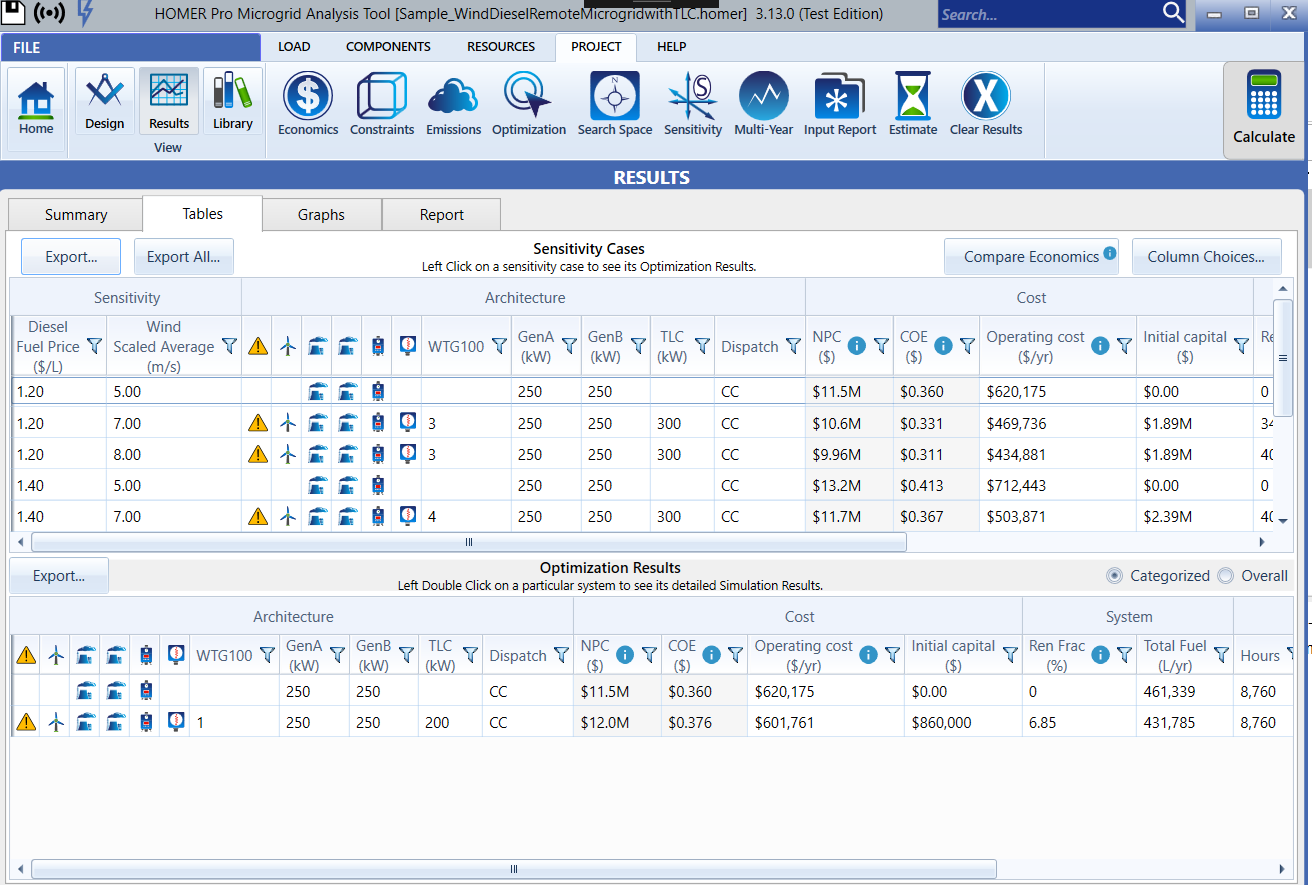Click the Estimate hourglass icon
Image resolution: width=1312 pixels, height=885 pixels.
click(912, 98)
